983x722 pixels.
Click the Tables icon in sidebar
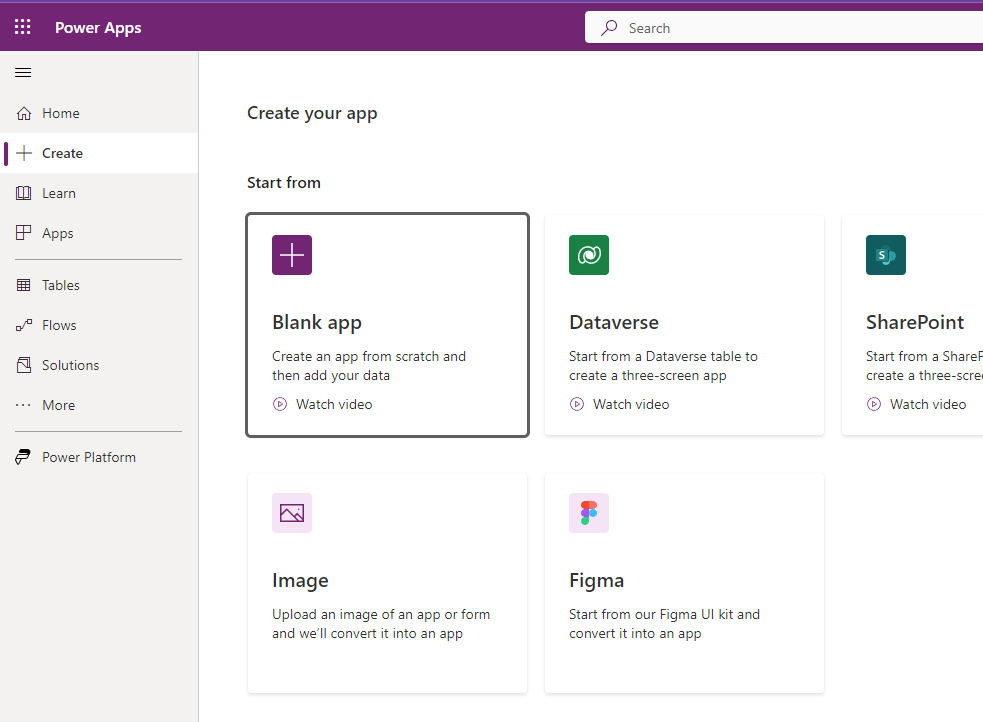pyautogui.click(x=24, y=285)
